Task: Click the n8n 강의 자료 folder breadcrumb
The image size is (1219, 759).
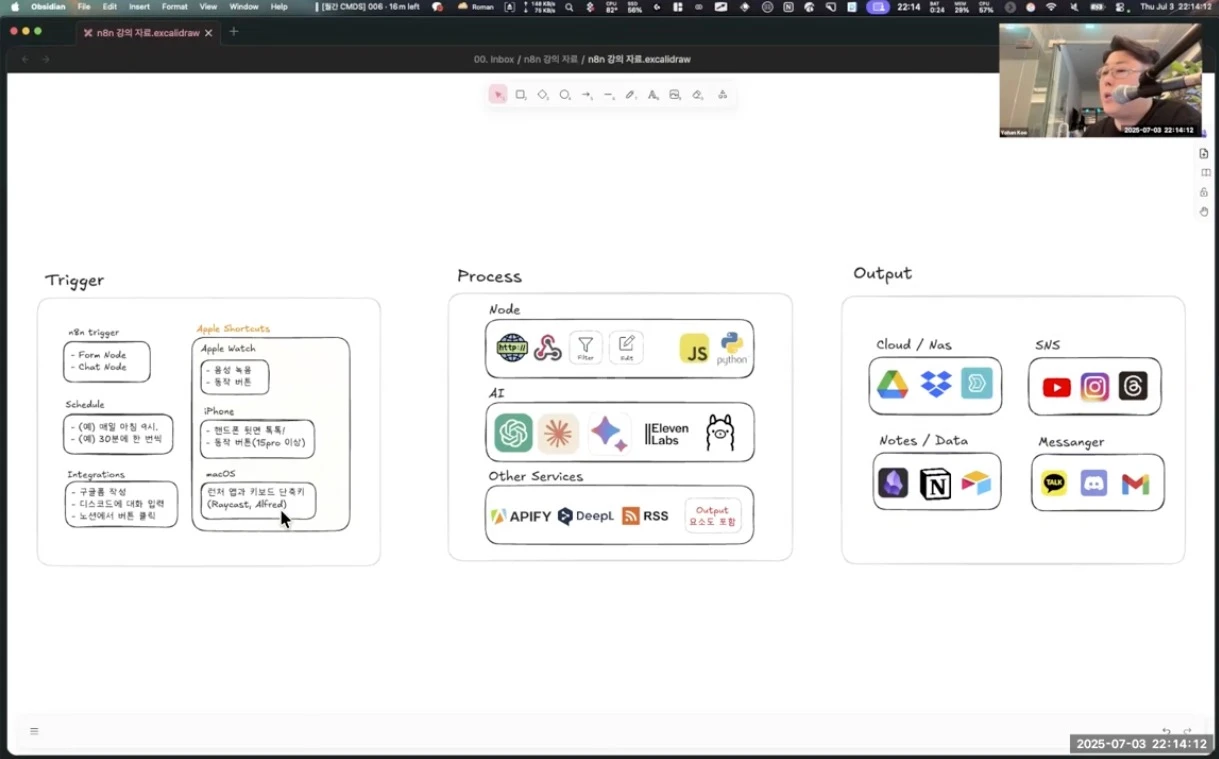Action: click(x=550, y=59)
